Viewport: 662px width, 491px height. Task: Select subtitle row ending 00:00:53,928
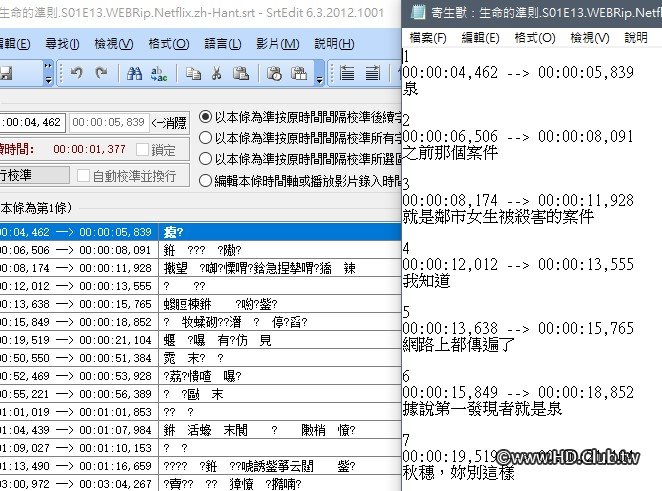201,376
